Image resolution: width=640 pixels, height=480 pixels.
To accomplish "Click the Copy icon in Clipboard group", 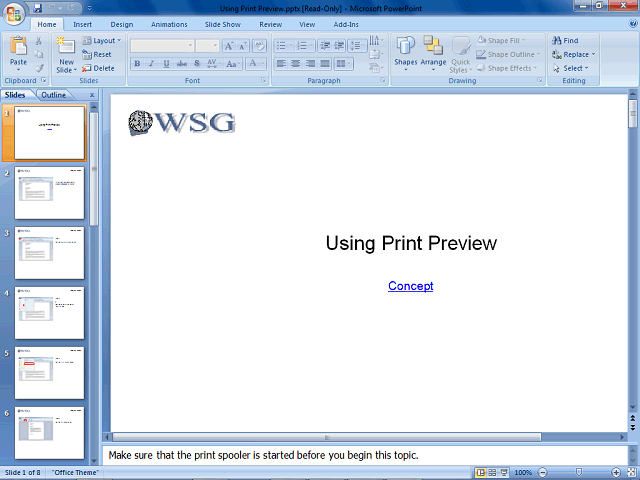I will [x=39, y=54].
